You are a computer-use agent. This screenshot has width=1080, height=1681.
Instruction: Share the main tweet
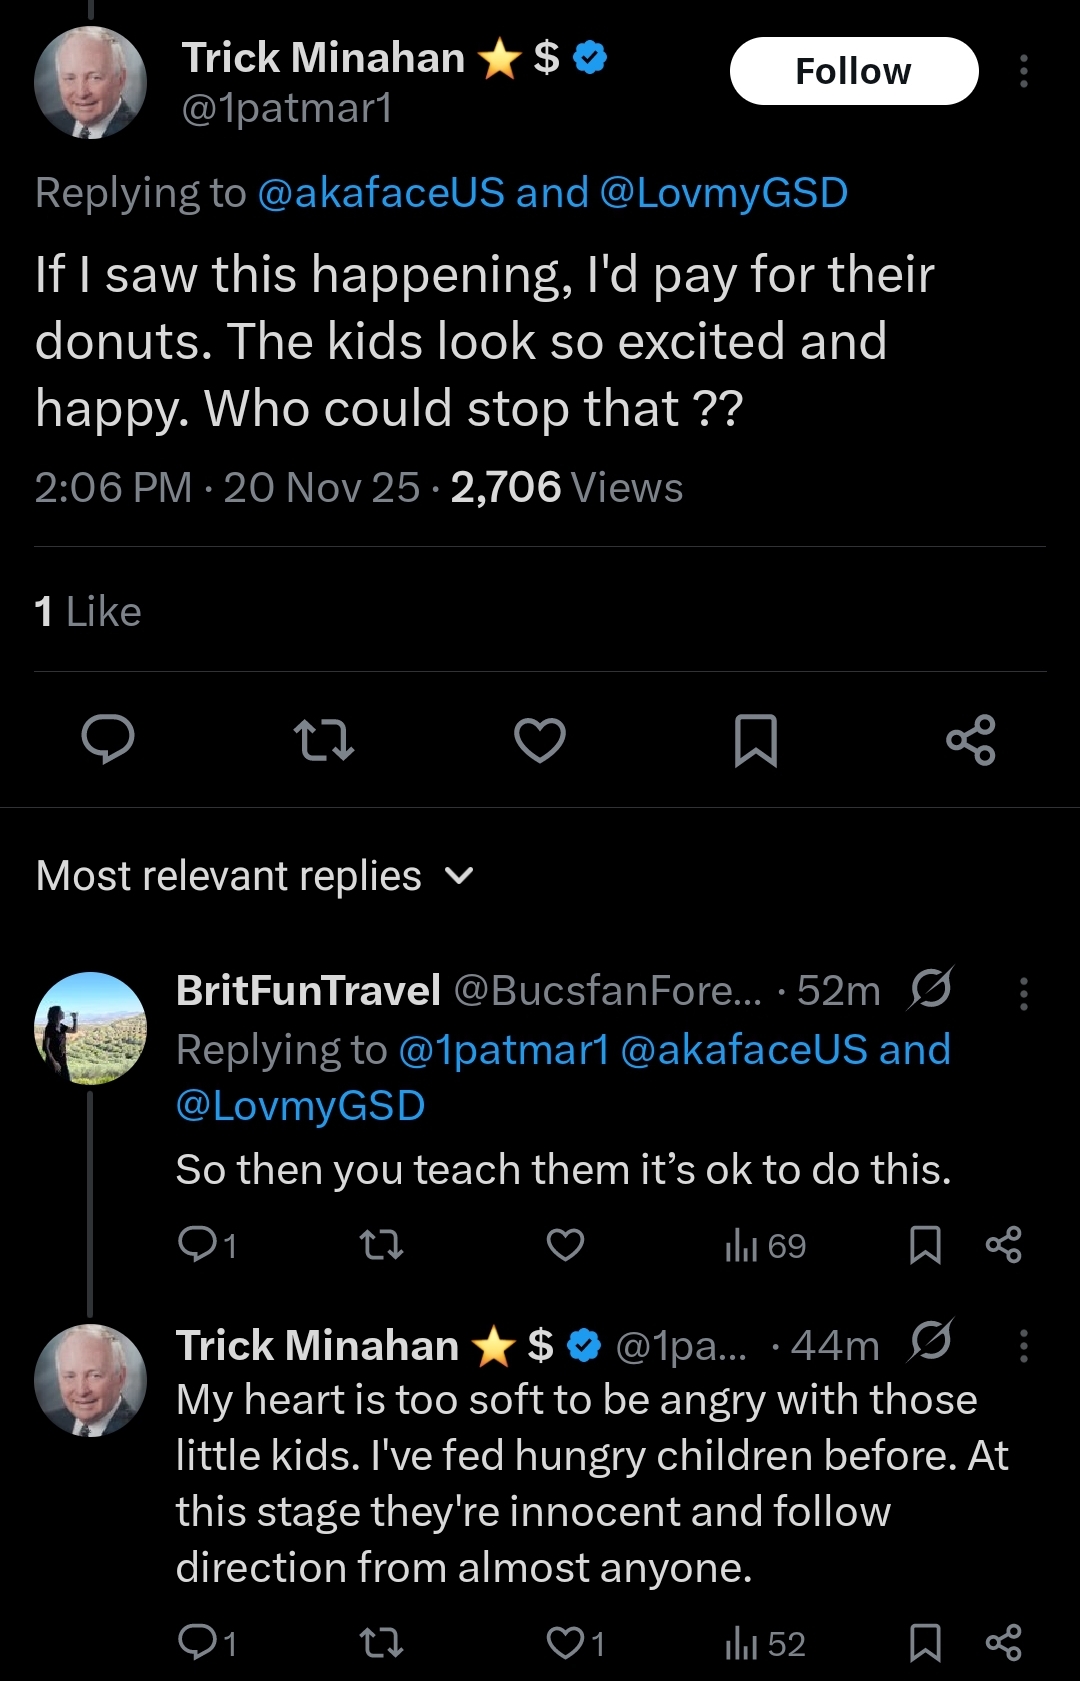click(x=971, y=740)
